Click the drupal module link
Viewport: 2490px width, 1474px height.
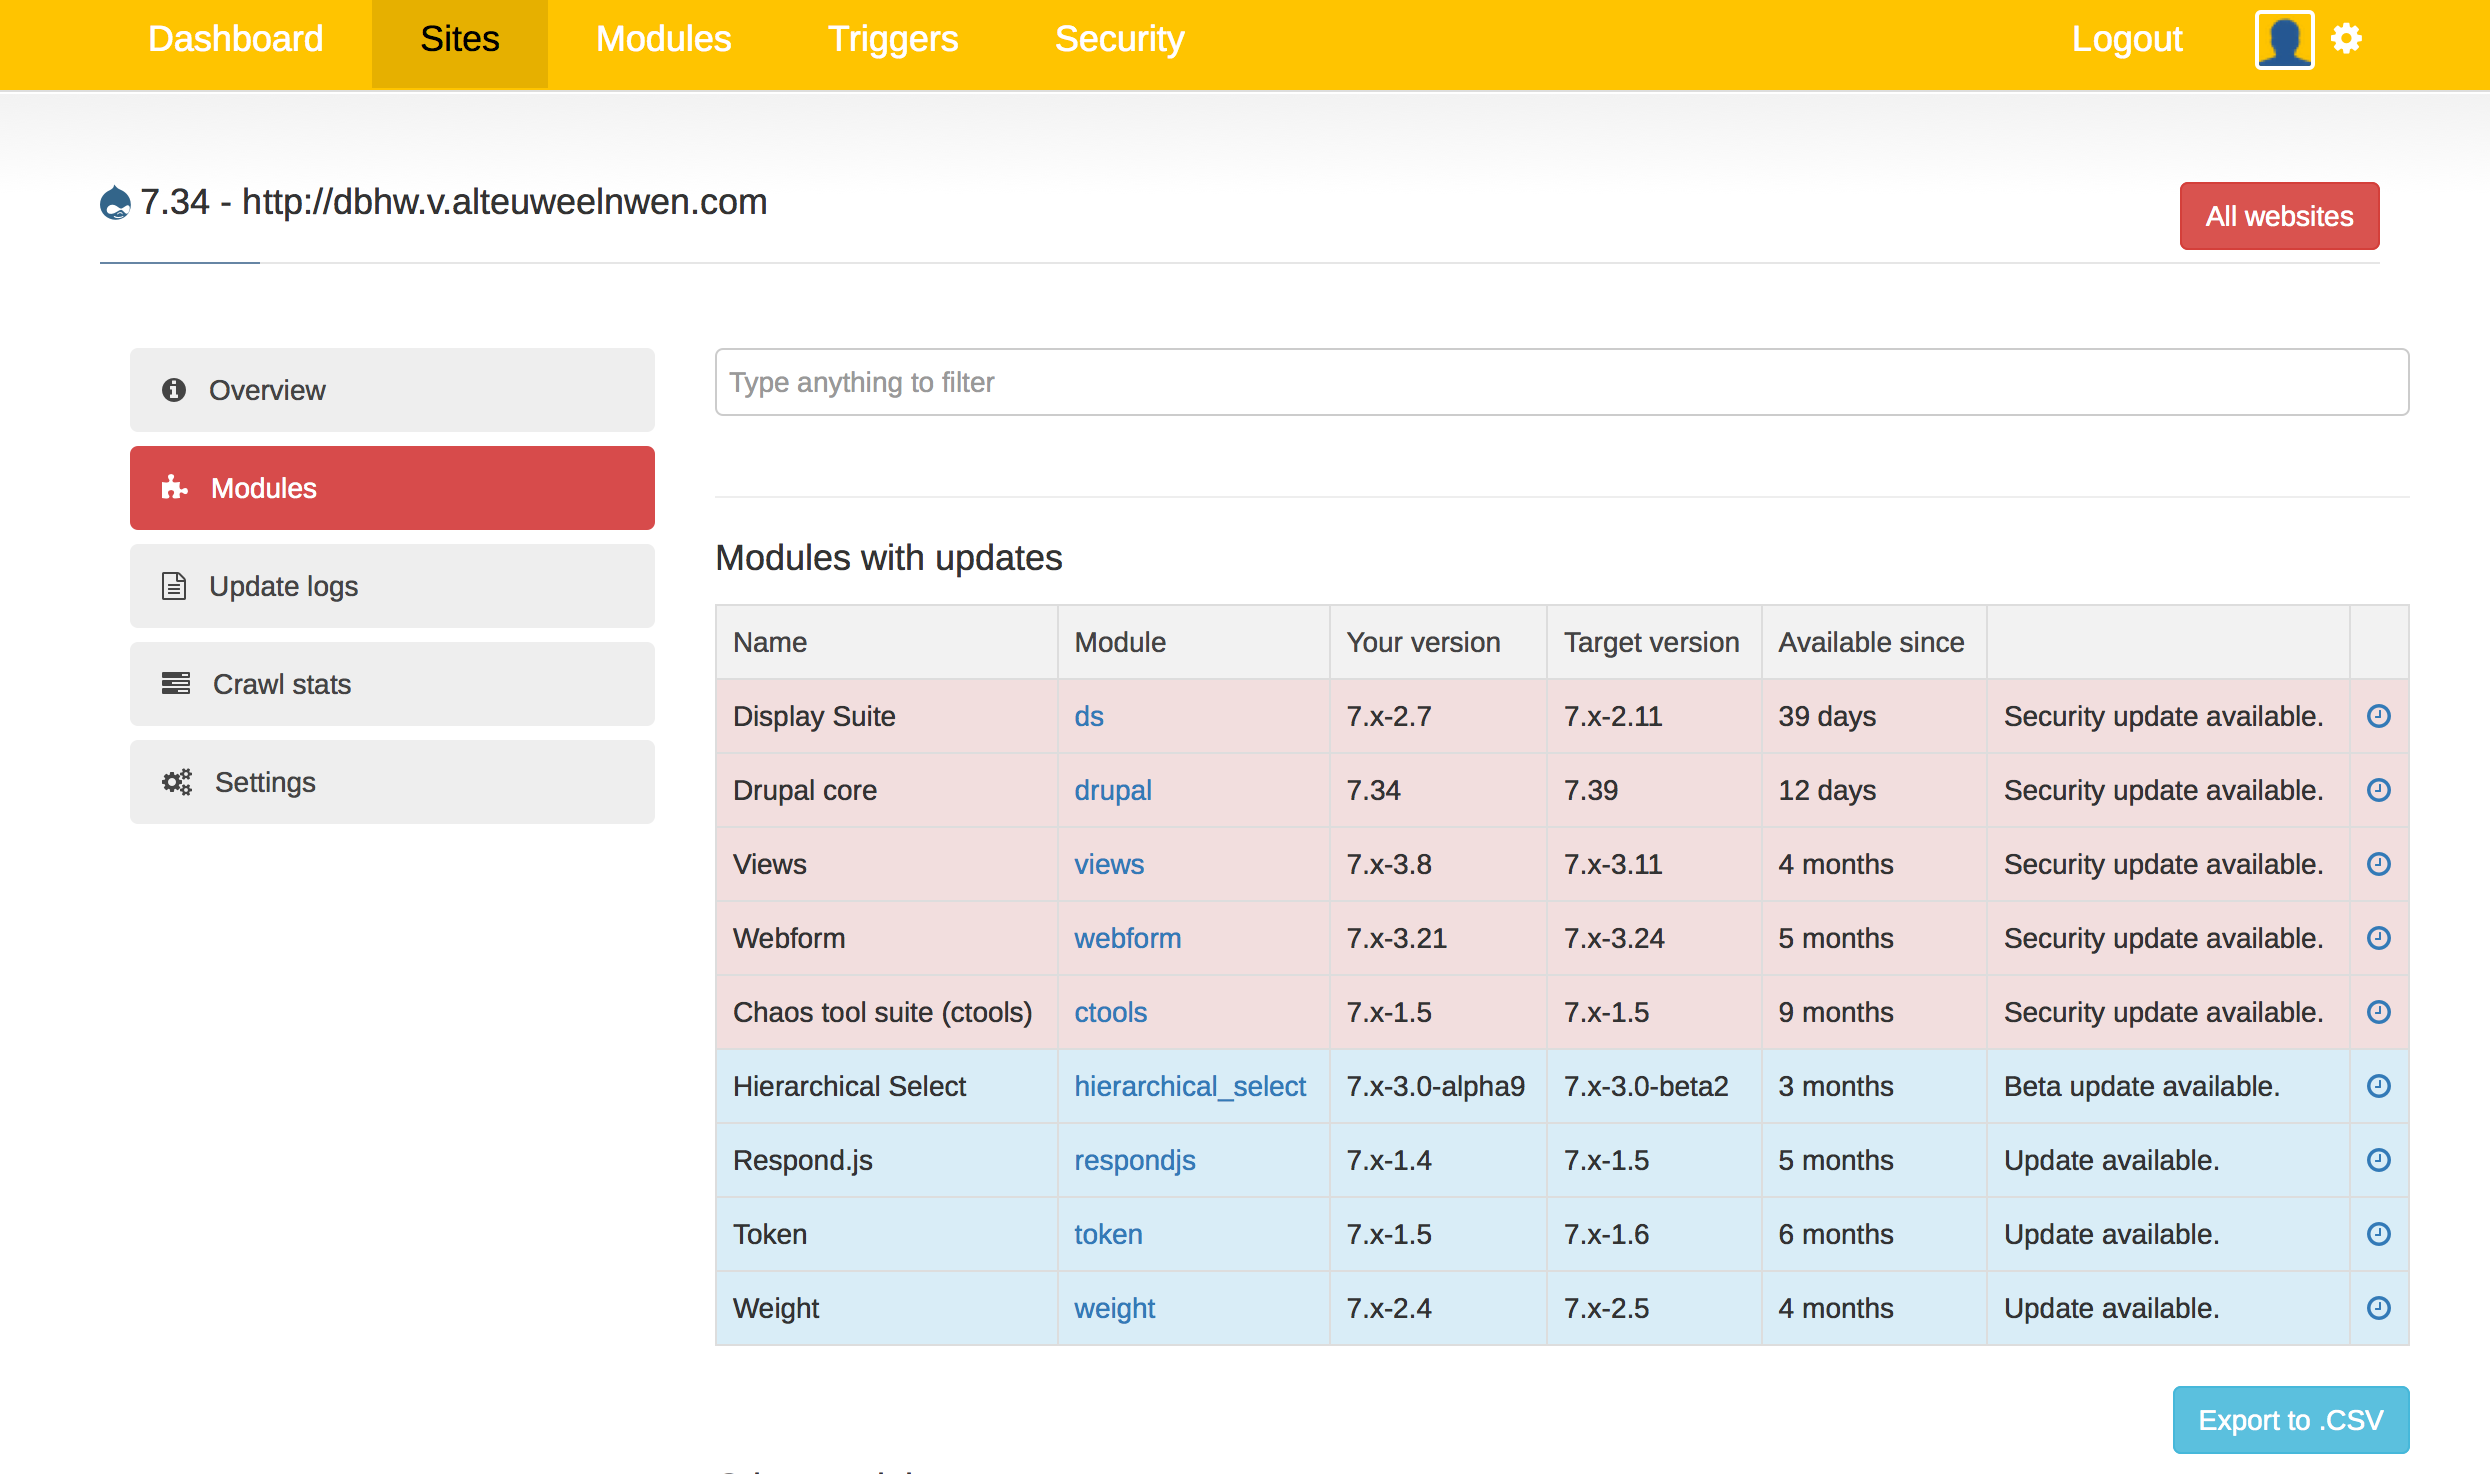(1113, 791)
